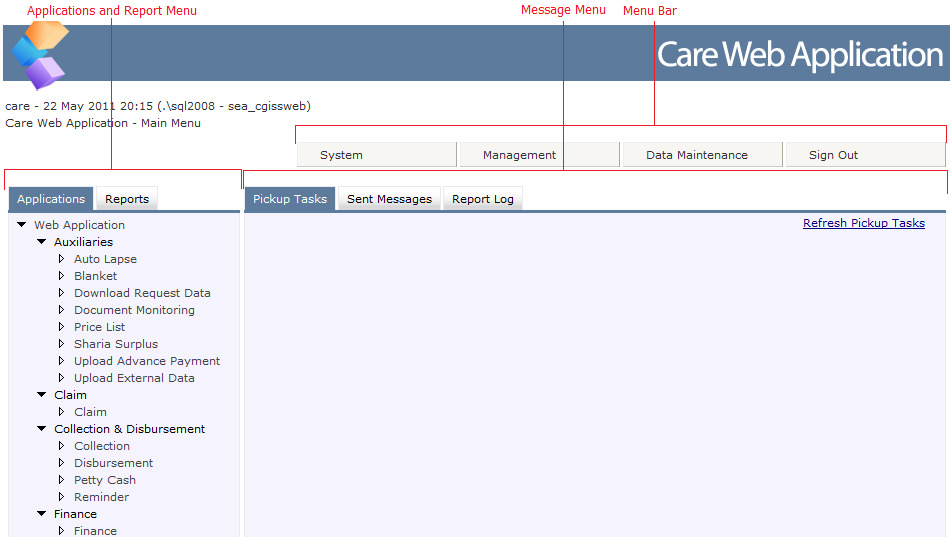The width and height of the screenshot is (950, 537).
Task: Expand the Price List arrow
Action: point(62,327)
